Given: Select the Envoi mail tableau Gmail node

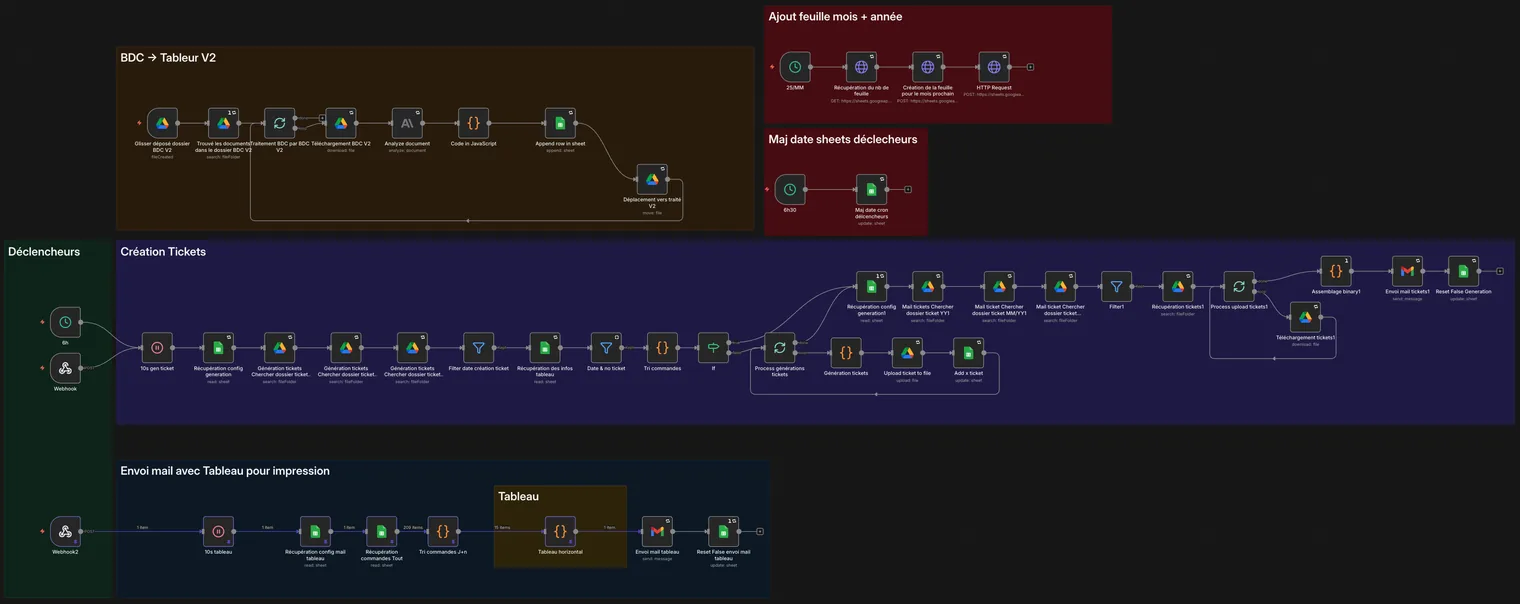Looking at the screenshot, I should [657, 531].
